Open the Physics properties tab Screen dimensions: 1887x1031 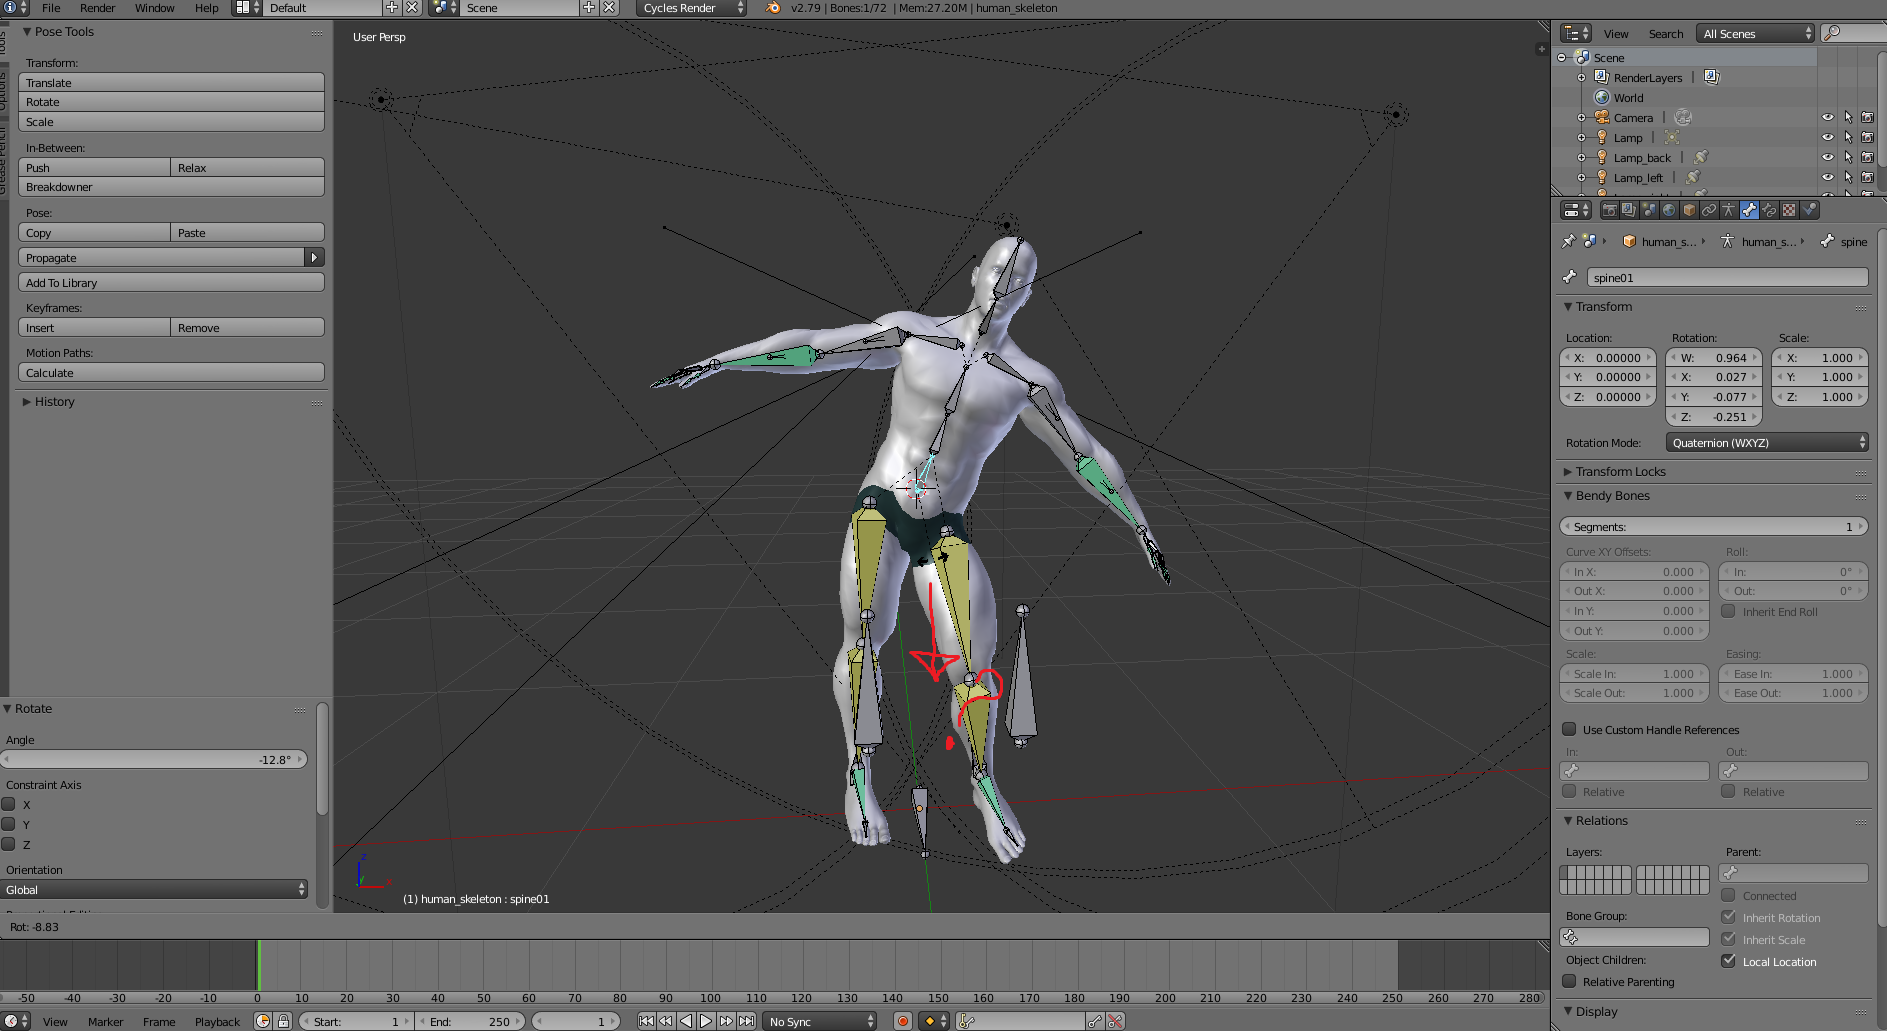1810,210
